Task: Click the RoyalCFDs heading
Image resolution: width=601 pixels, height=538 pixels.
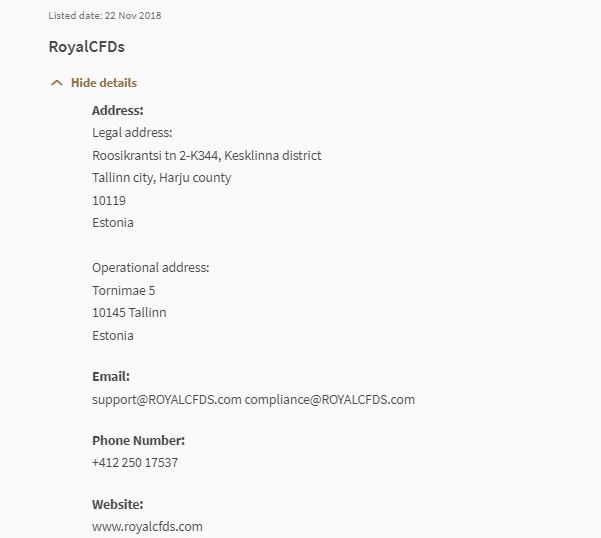Action: [x=86, y=47]
